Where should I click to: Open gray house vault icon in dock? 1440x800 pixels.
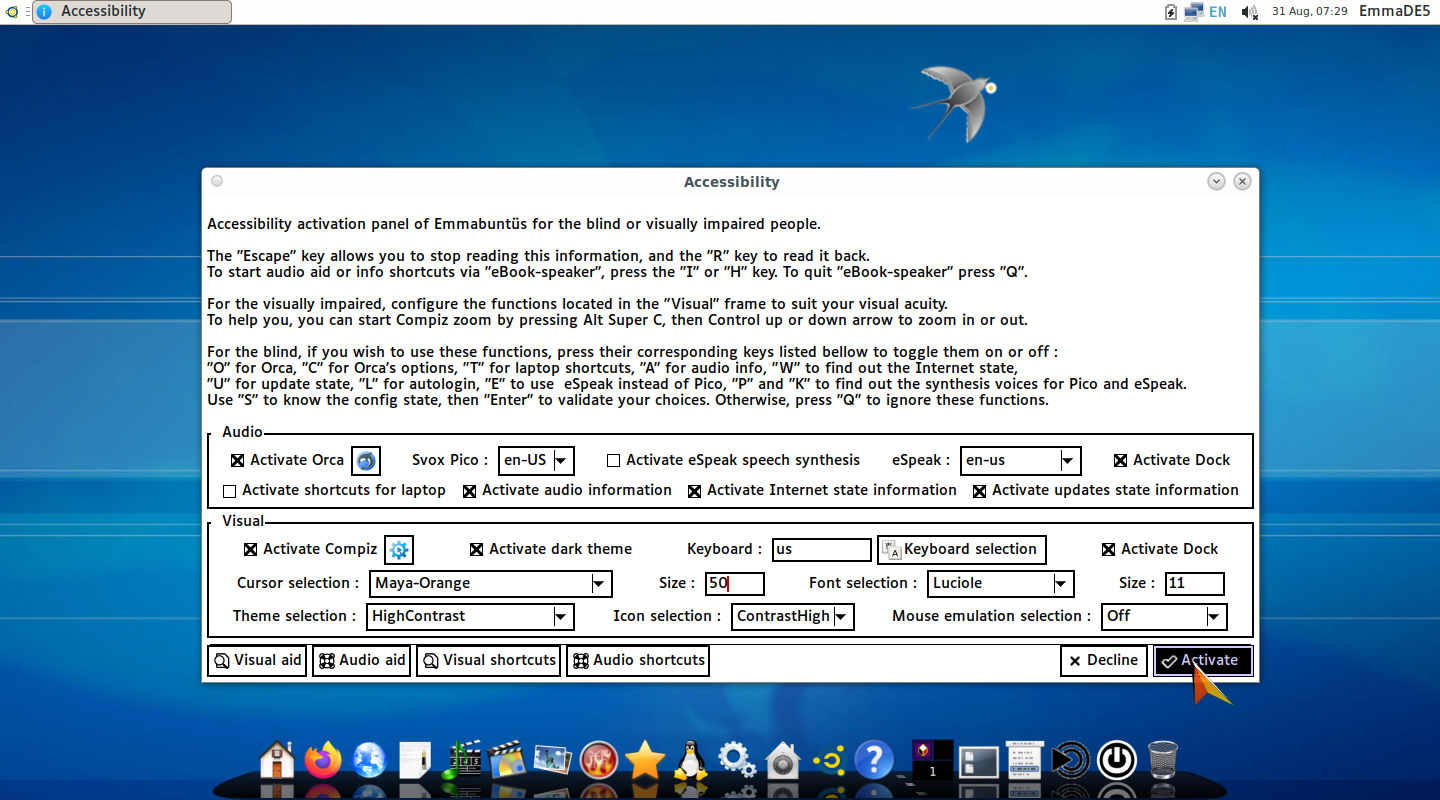coord(783,761)
